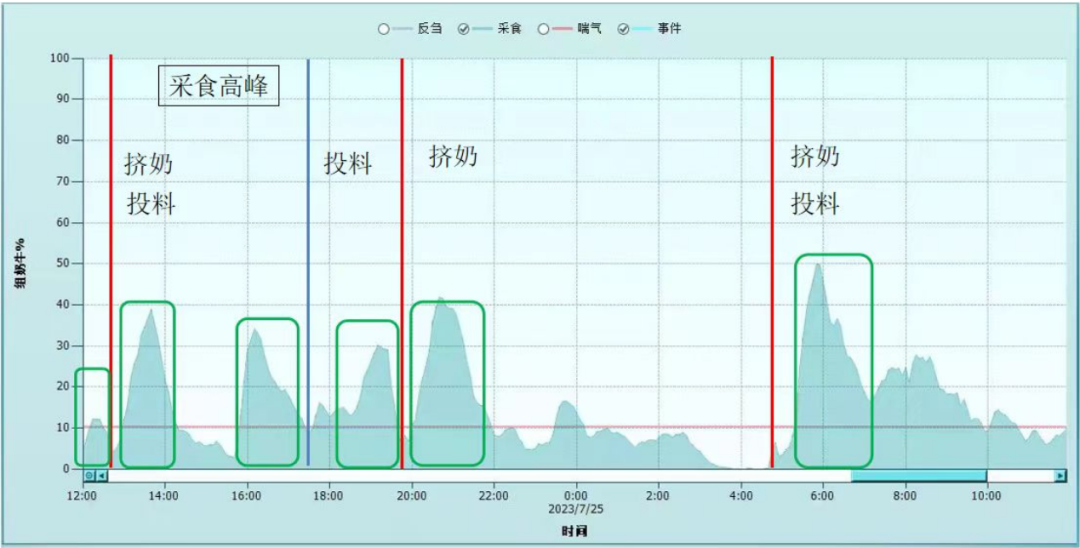Click the 0:00 tick label
This screenshot has width=1080, height=548.
click(576, 494)
